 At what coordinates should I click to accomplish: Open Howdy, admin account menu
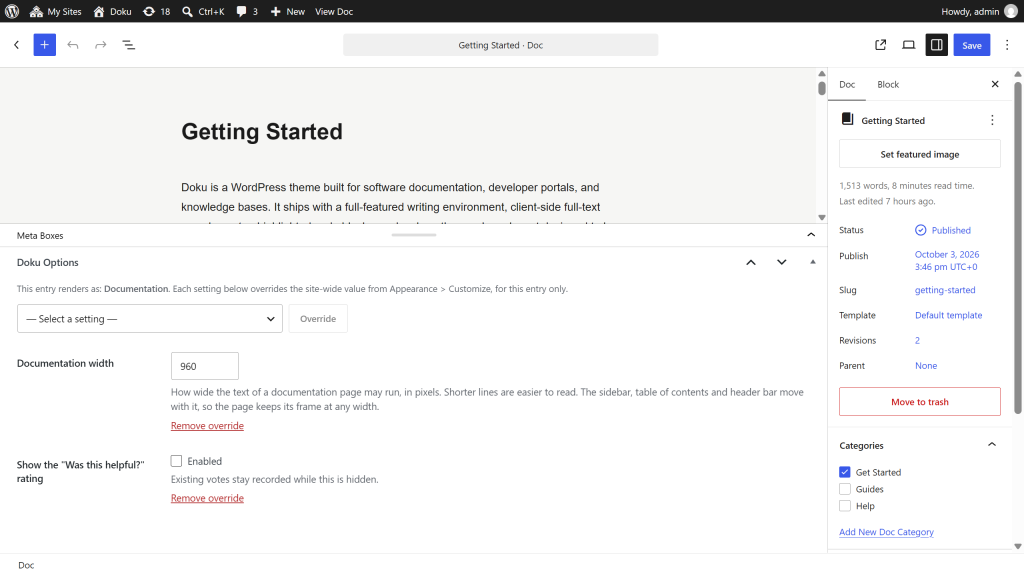[979, 11]
